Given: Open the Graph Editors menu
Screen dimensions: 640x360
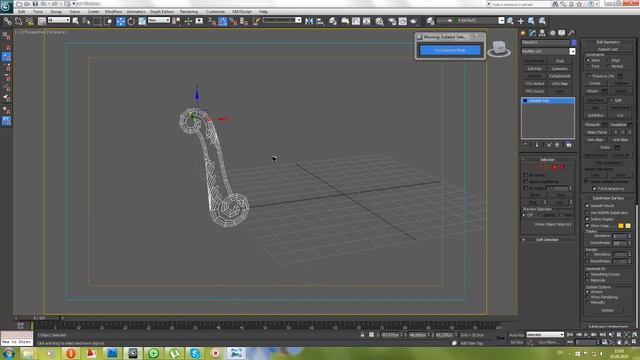Looking at the screenshot, I should pos(162,11).
